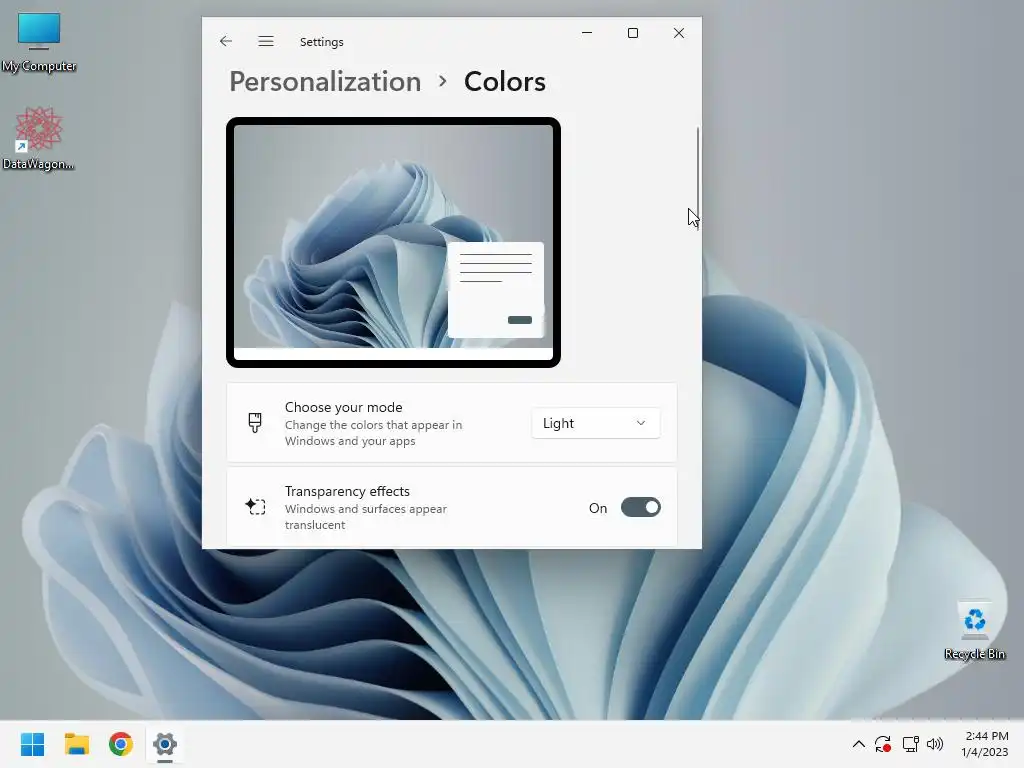Viewport: 1024px width, 768px height.
Task: Click the Settings window vertical scrollbar
Action: pos(698,176)
